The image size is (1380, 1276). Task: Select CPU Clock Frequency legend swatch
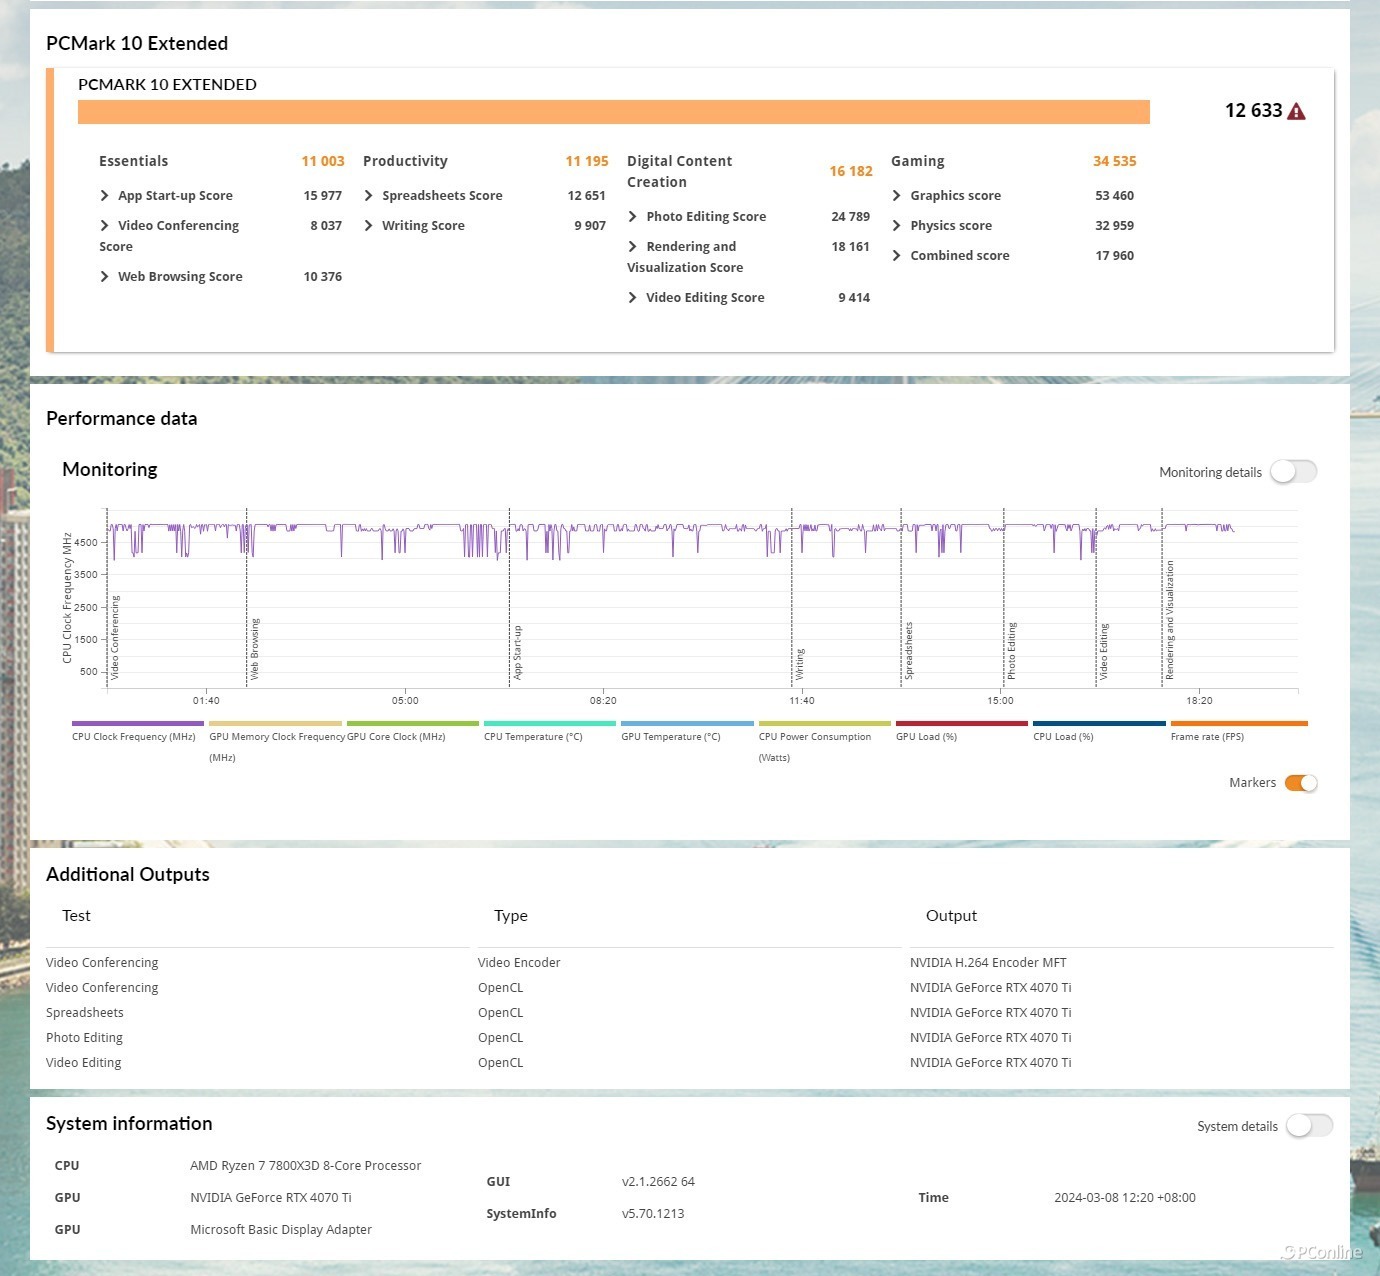(x=138, y=724)
